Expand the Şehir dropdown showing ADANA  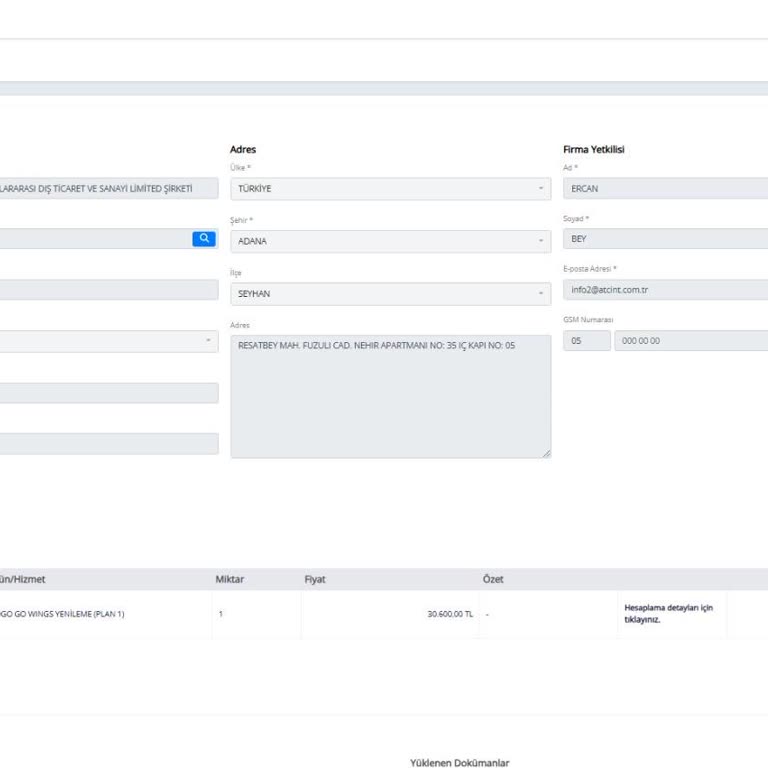click(390, 241)
